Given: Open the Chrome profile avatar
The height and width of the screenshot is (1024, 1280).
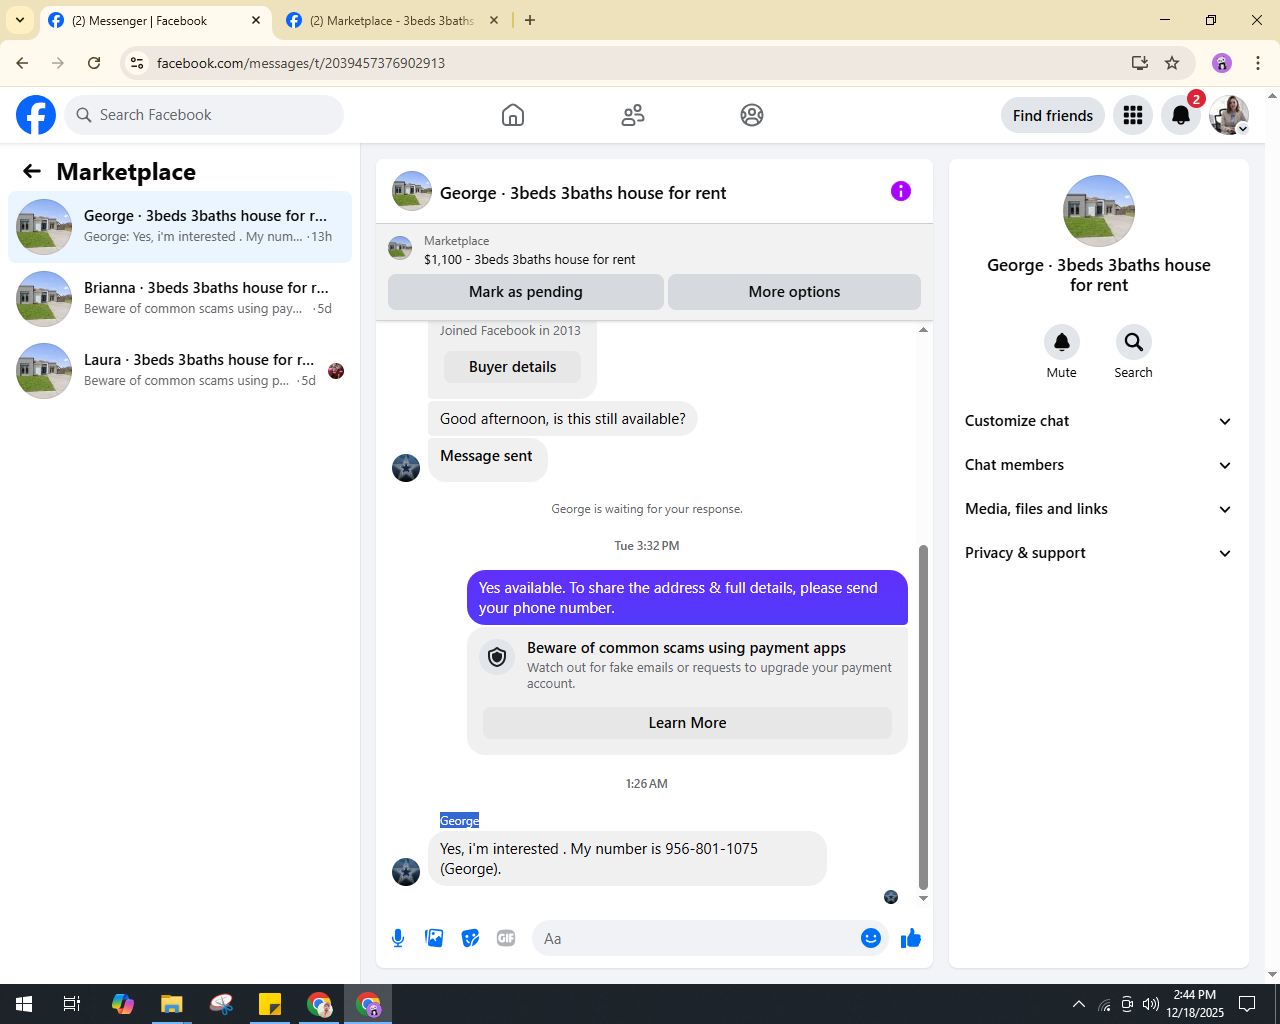Looking at the screenshot, I should coord(1222,63).
